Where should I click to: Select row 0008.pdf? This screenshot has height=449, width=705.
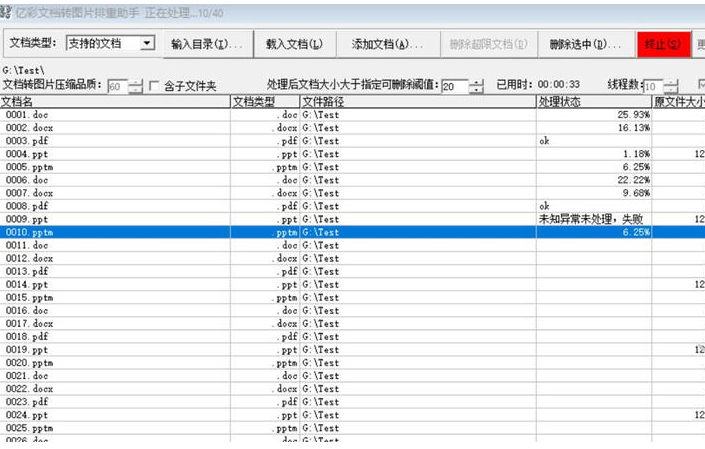[x=352, y=206]
